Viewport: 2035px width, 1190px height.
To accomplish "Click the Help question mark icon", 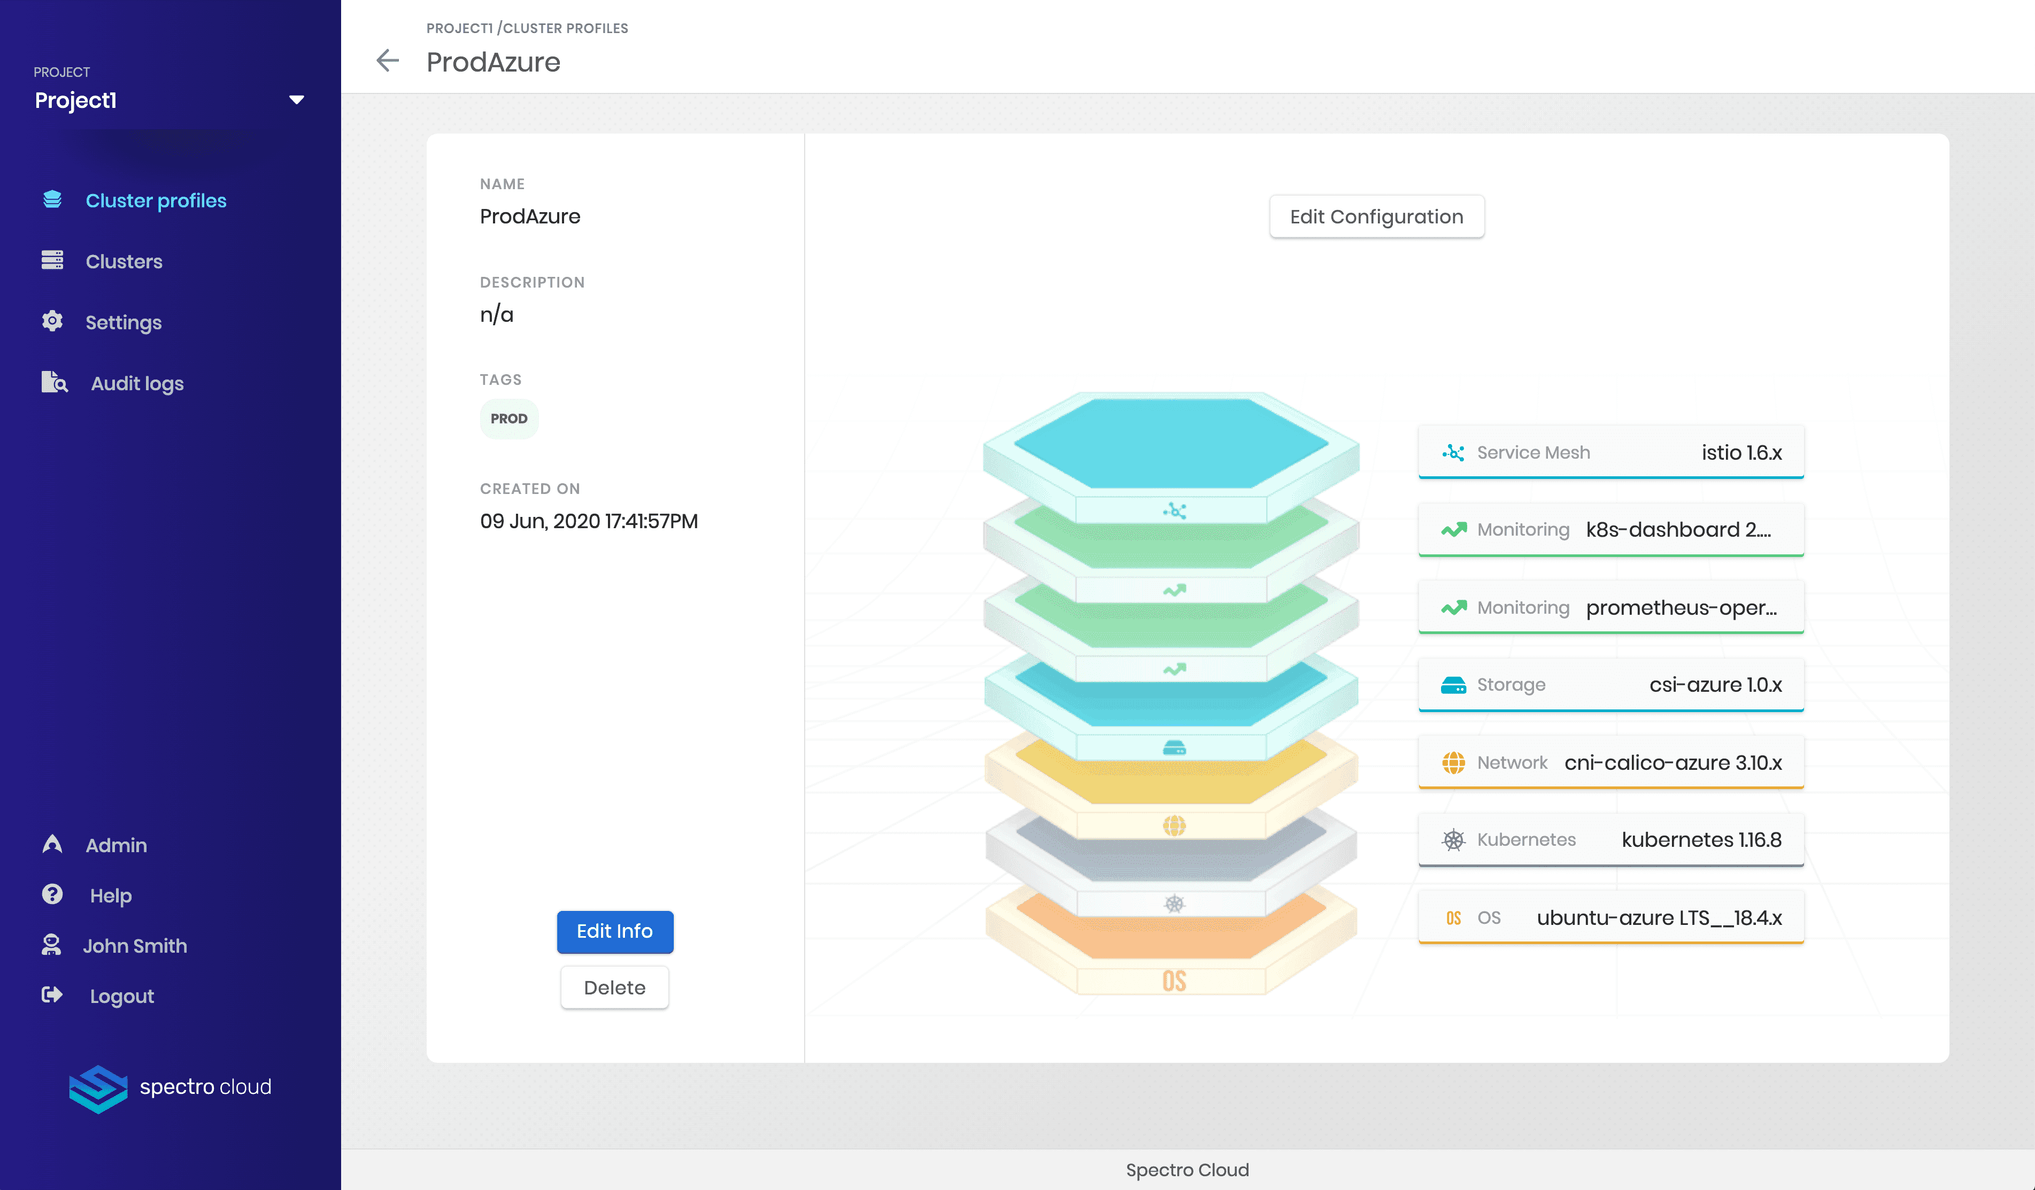I will [x=52, y=894].
